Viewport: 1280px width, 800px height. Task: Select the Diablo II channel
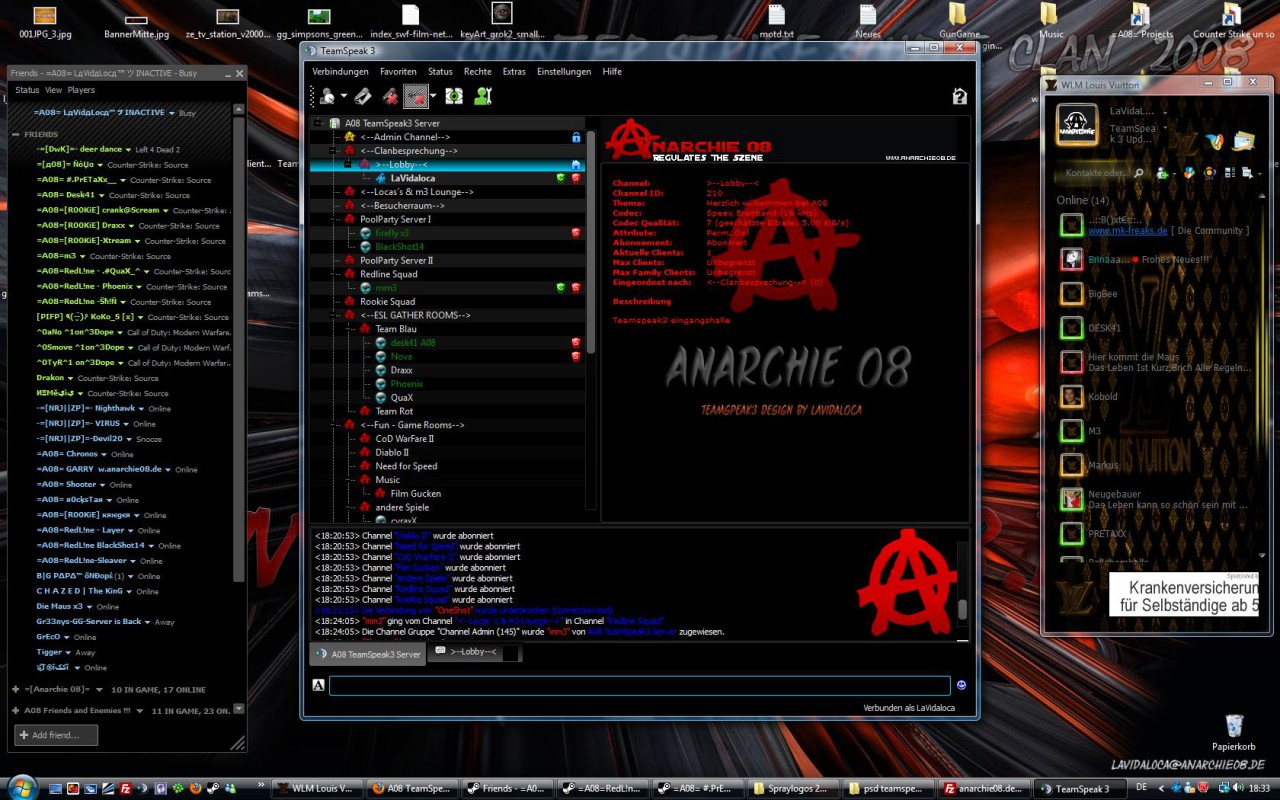coord(392,453)
